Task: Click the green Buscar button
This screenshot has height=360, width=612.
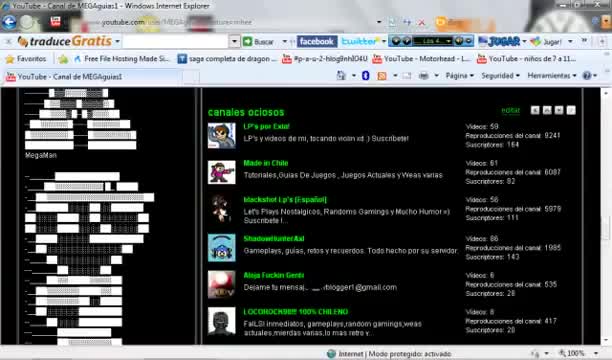Action: tap(258, 41)
